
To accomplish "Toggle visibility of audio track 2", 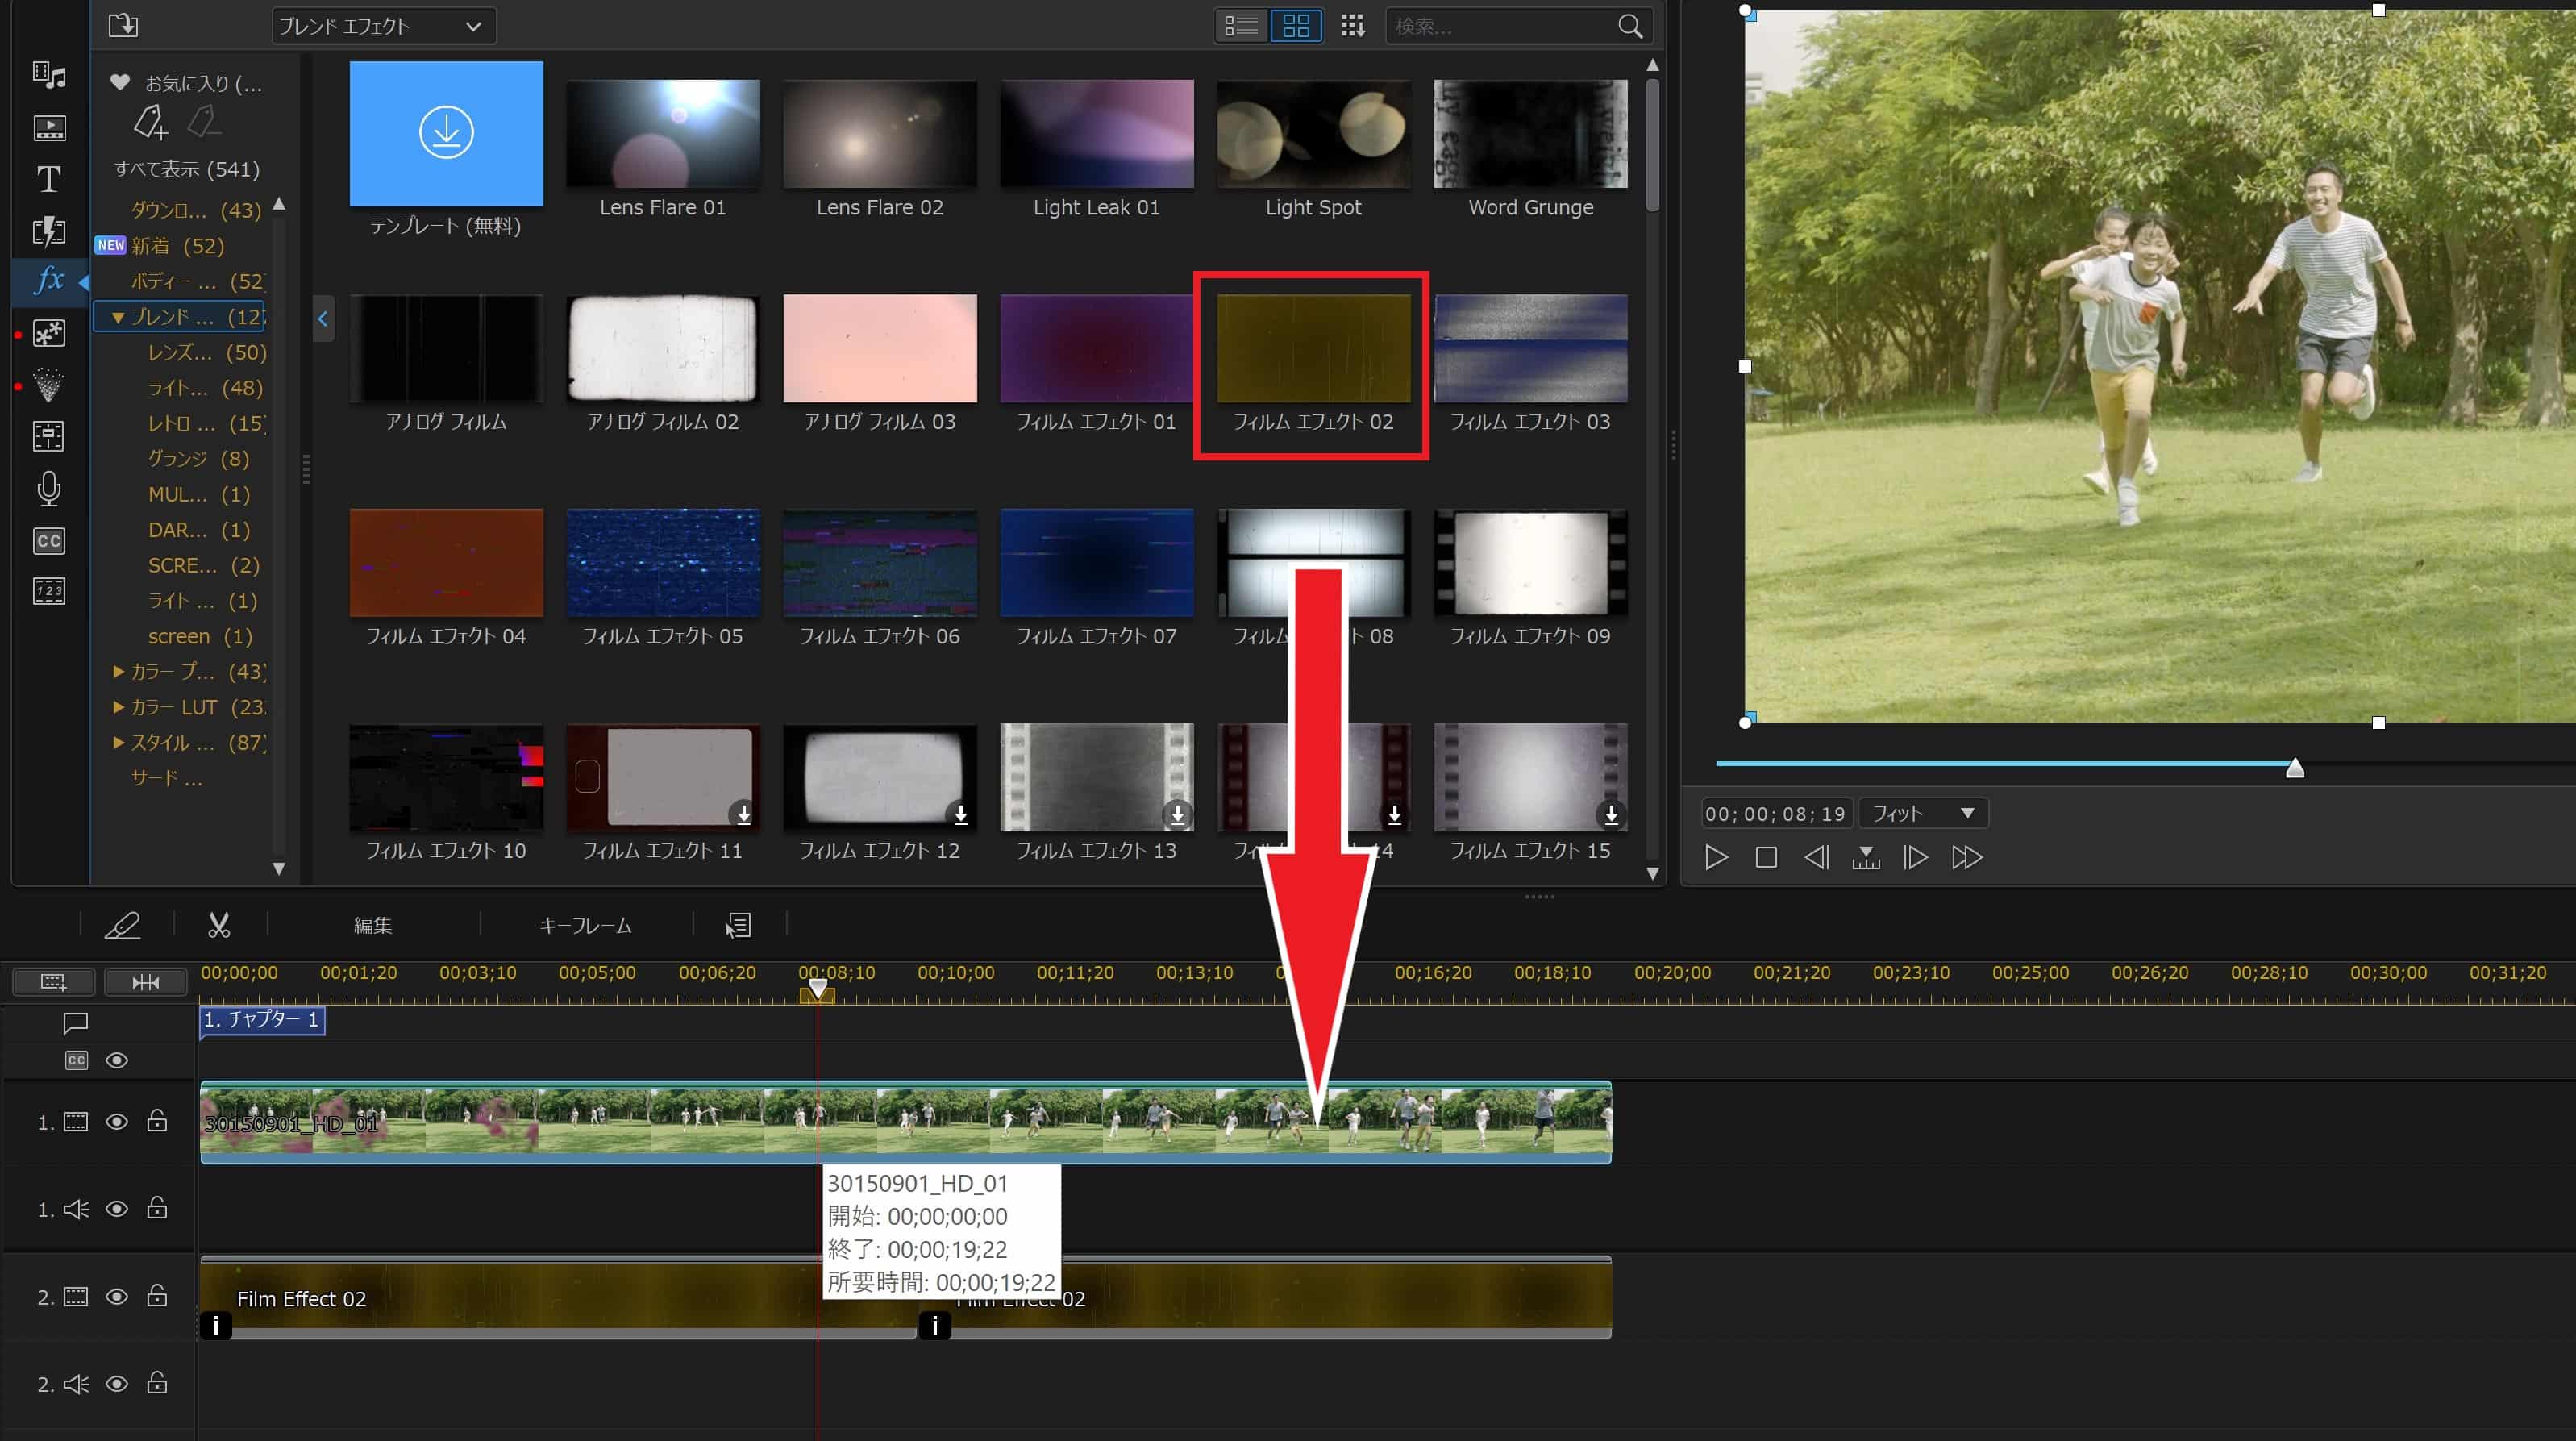I will 117,1384.
